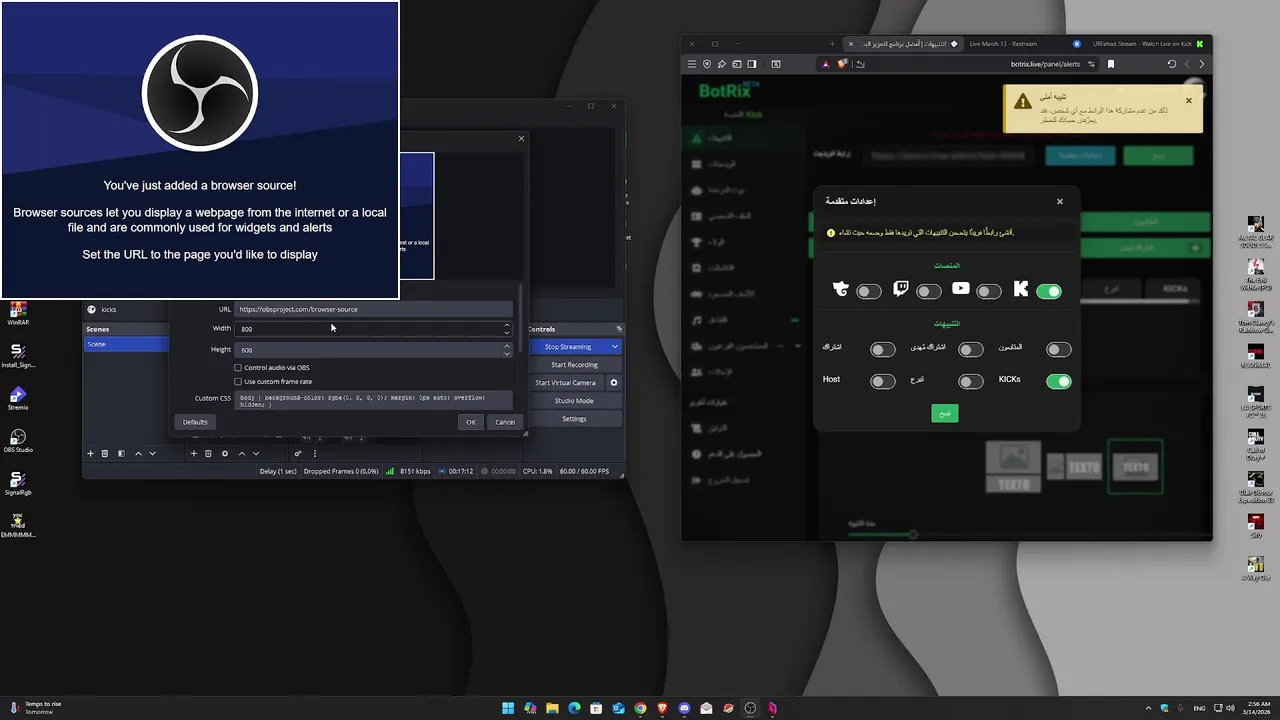This screenshot has height=720, width=1280.
Task: Toggle the Trovo platform switch beside the bird icon
Action: tap(869, 292)
